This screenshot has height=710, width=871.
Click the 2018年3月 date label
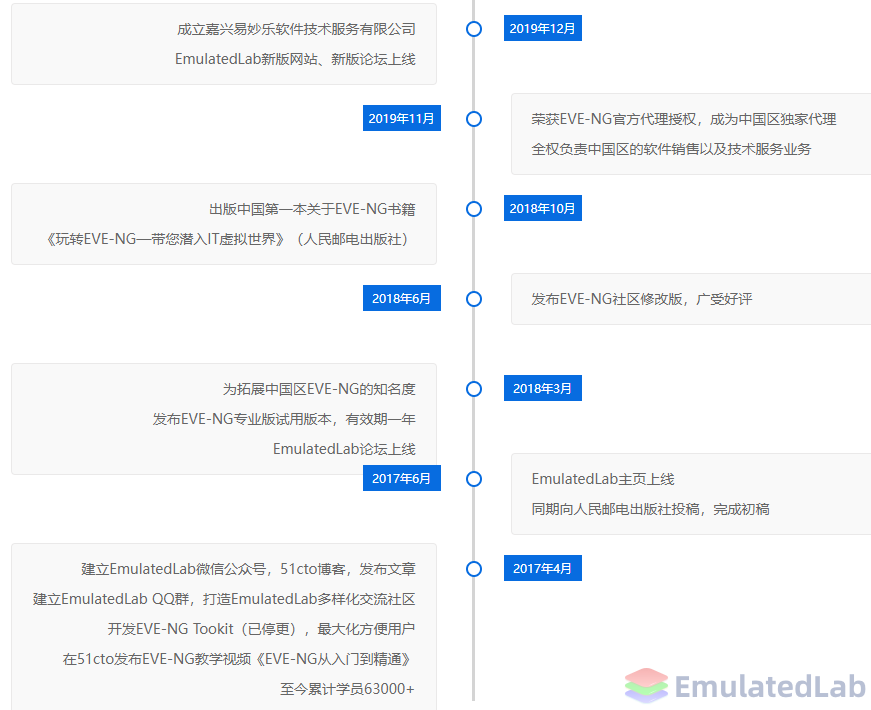coord(543,388)
